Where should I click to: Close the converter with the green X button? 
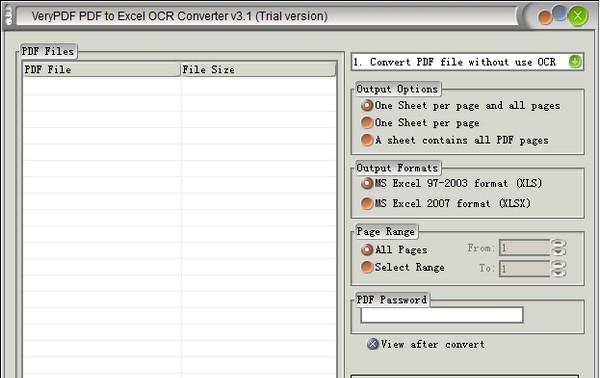point(577,16)
